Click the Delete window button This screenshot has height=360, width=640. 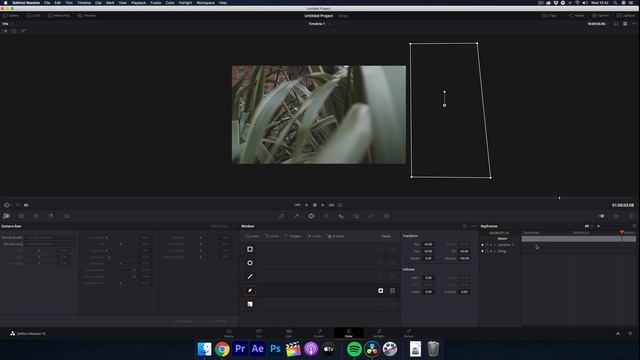386,236
